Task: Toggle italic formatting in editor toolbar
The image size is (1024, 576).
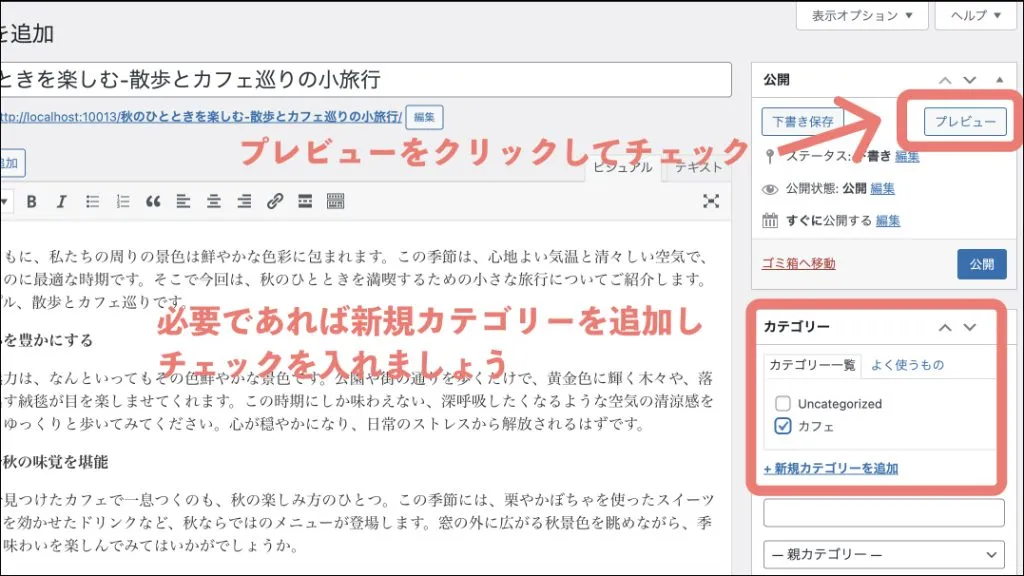Action: 61,202
